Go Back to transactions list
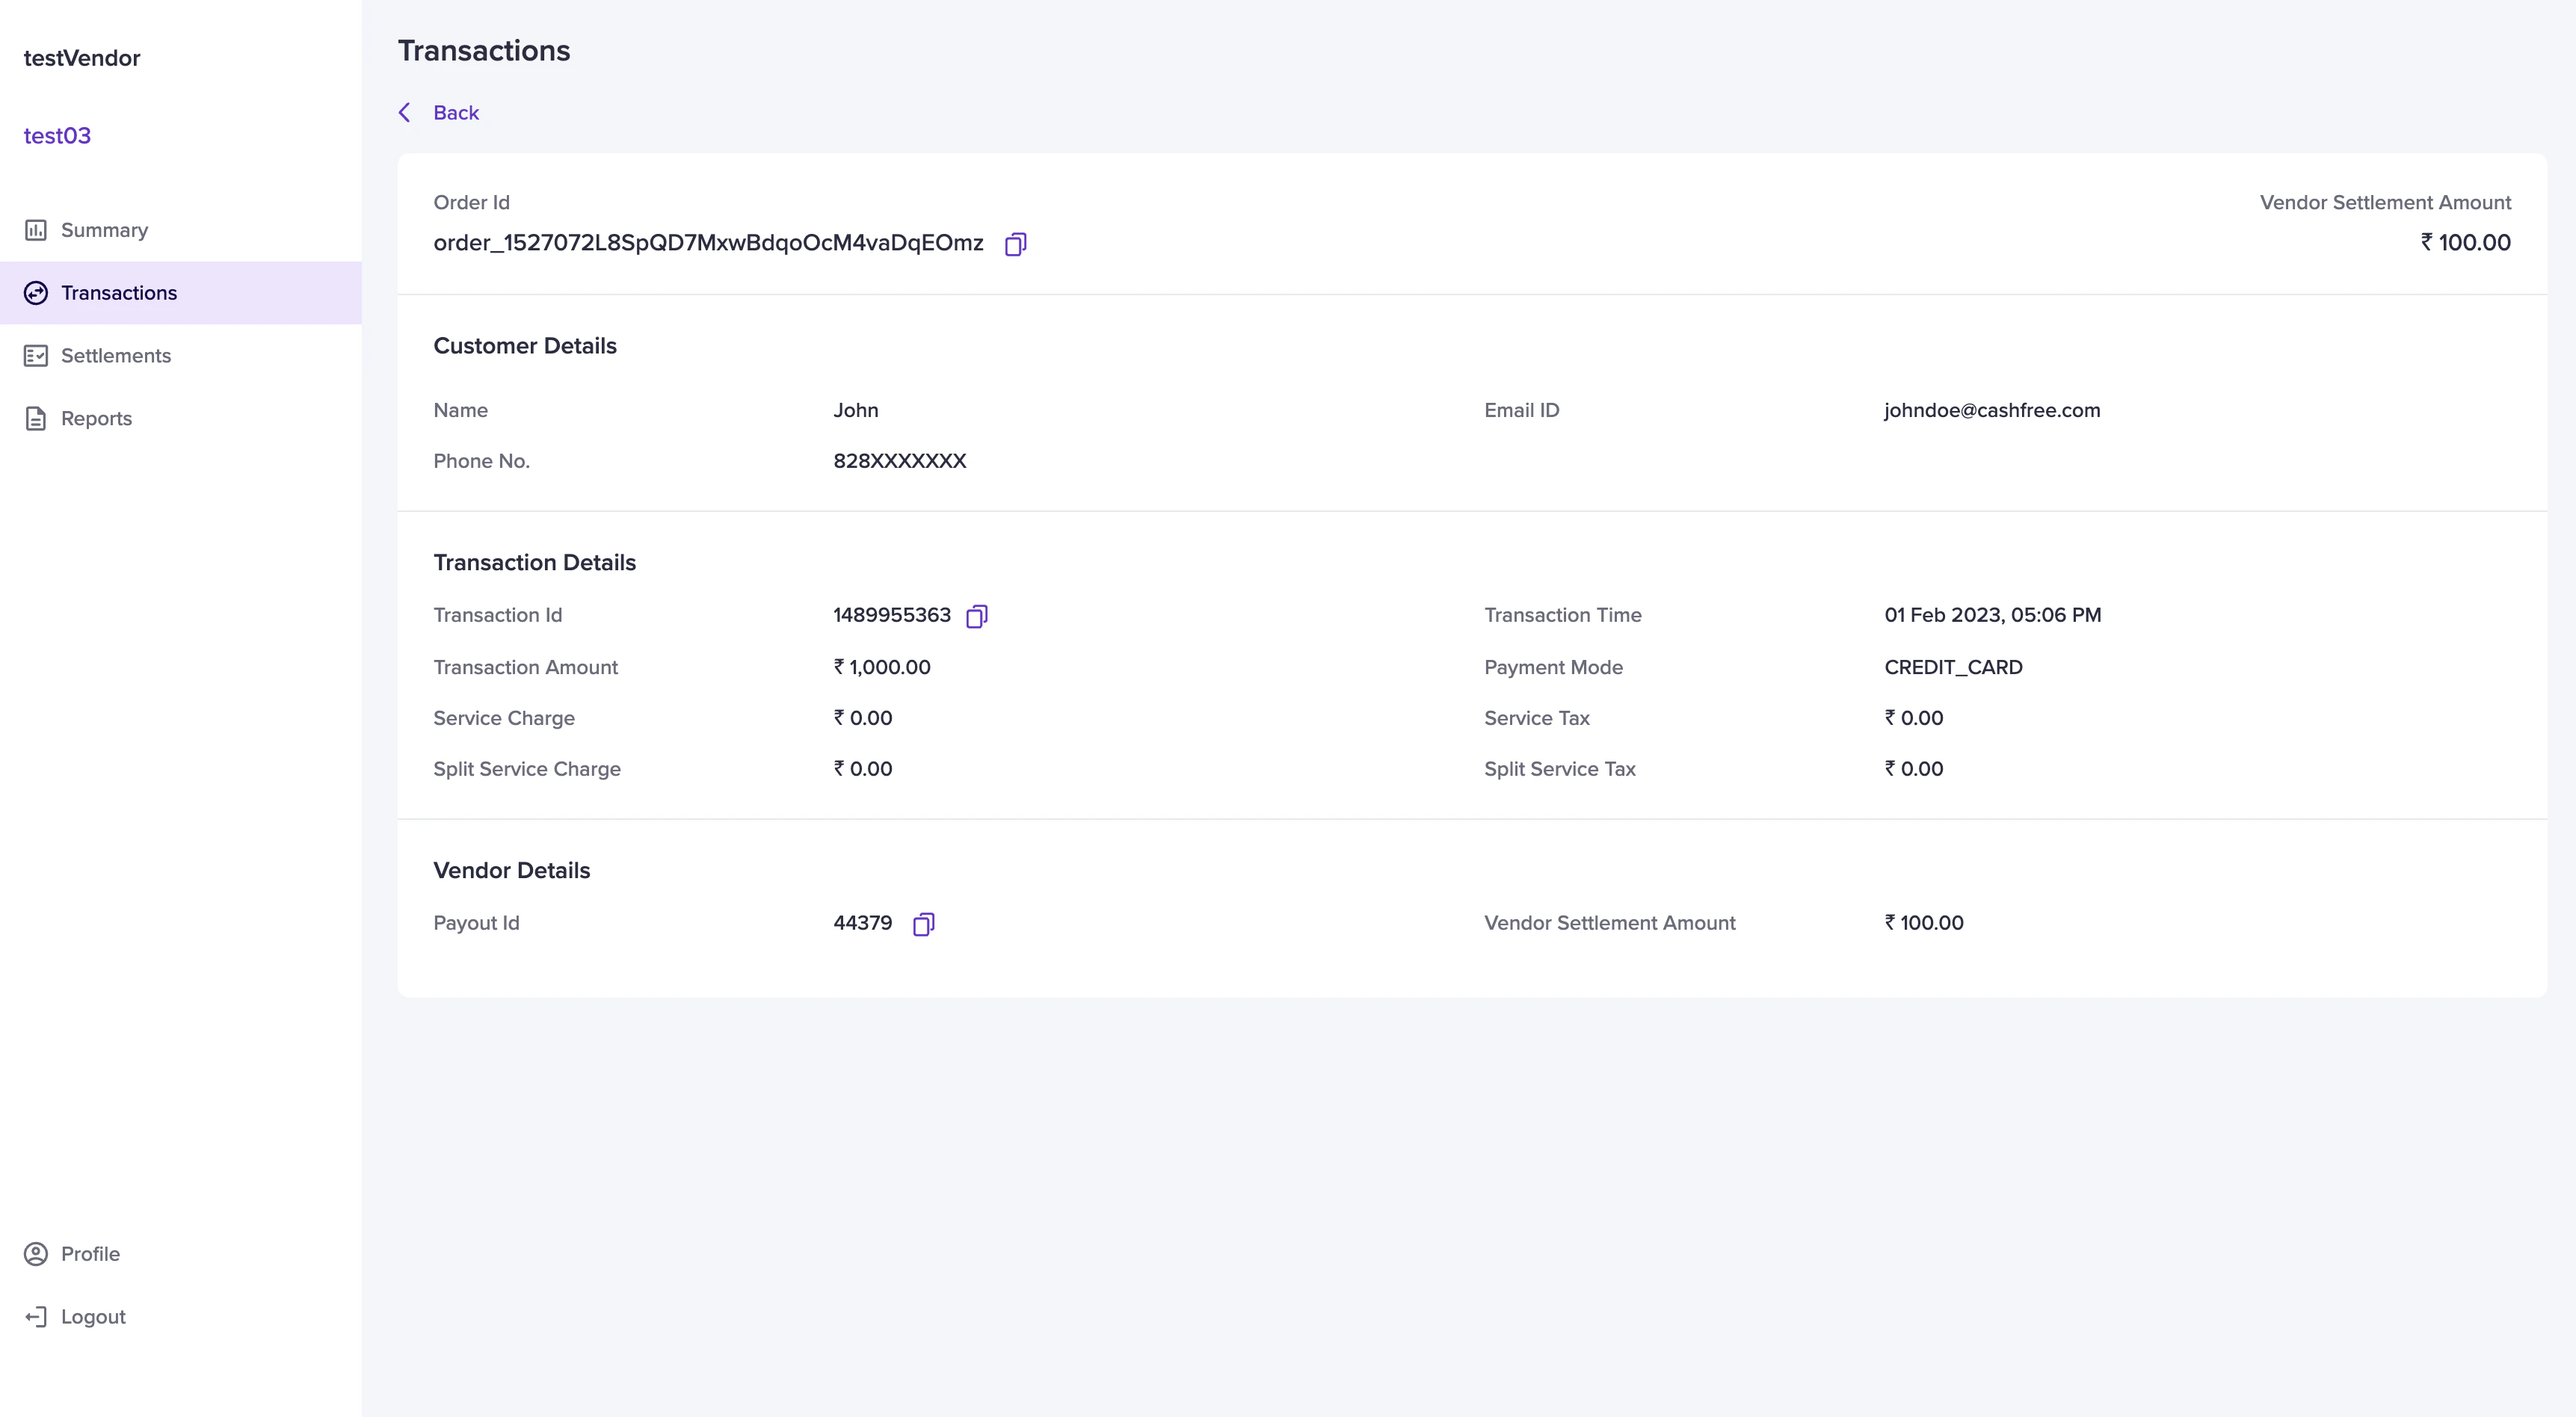Image resolution: width=2576 pixels, height=1417 pixels. click(x=455, y=113)
